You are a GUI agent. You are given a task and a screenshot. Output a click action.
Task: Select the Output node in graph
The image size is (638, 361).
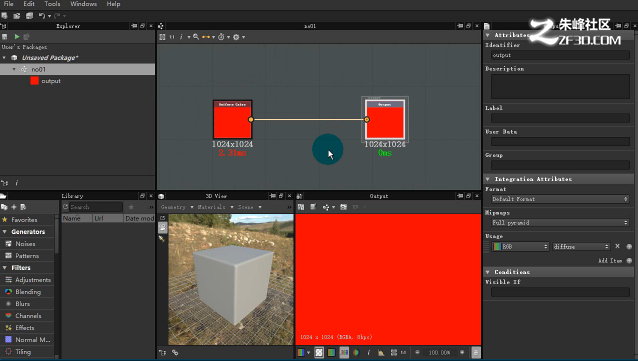click(385, 119)
